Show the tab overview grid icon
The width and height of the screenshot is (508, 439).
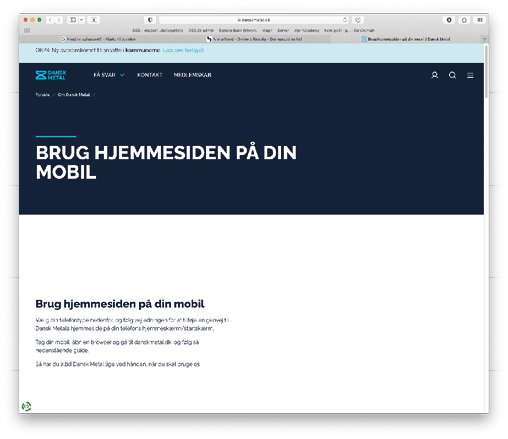[x=480, y=20]
